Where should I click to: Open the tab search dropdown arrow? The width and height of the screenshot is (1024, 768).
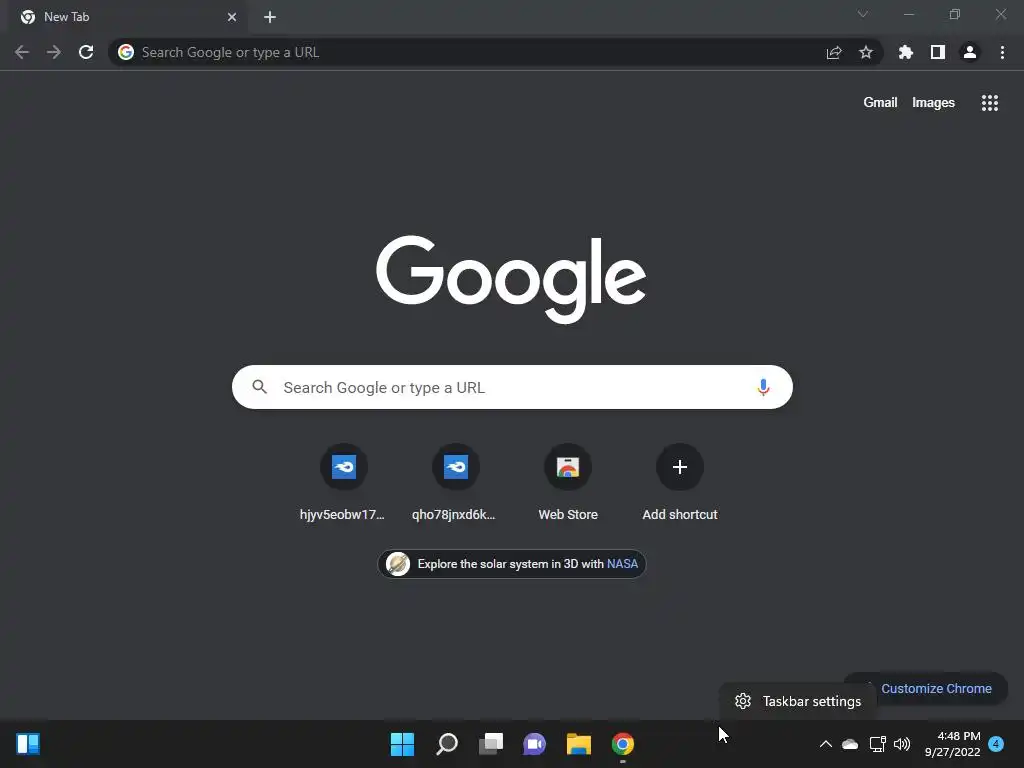click(x=863, y=14)
